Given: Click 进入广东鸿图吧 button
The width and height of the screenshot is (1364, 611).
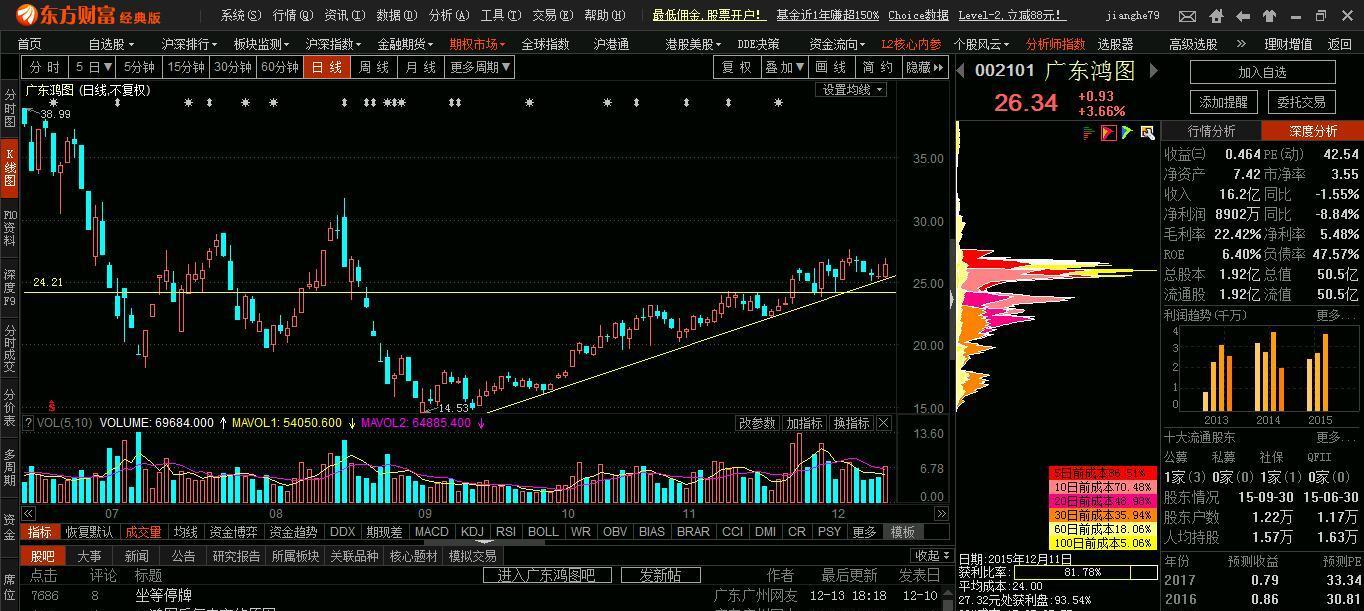Looking at the screenshot, I should (x=546, y=575).
